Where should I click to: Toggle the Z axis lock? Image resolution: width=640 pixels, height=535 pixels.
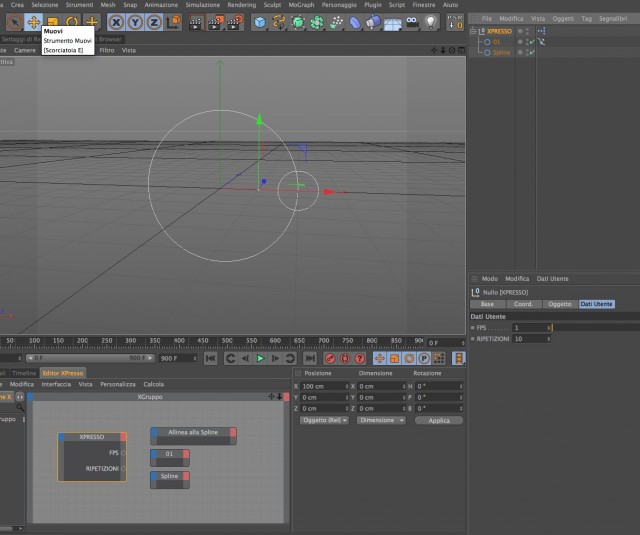[x=154, y=22]
